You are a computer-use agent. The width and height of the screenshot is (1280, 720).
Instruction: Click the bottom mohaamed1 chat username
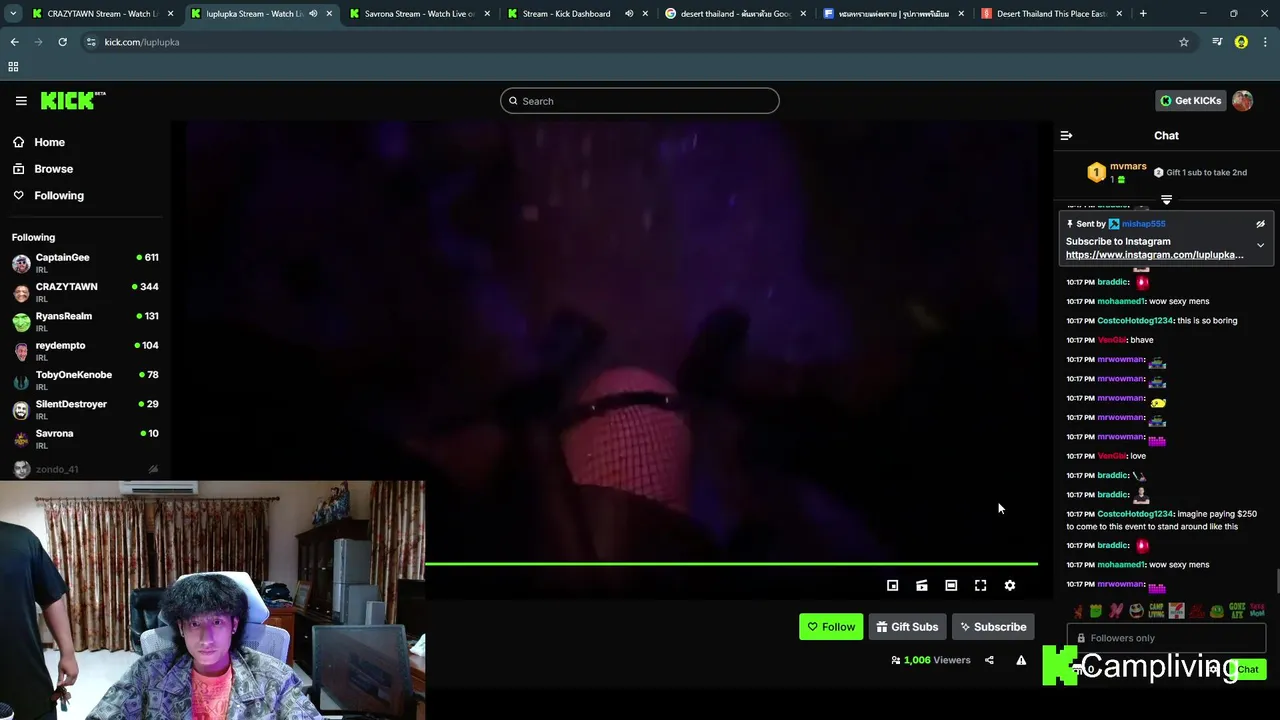coord(1121,565)
